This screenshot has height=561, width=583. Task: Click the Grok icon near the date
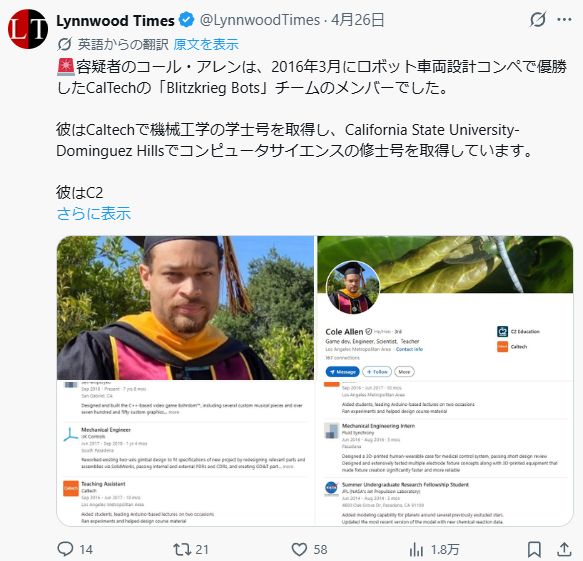tap(538, 20)
